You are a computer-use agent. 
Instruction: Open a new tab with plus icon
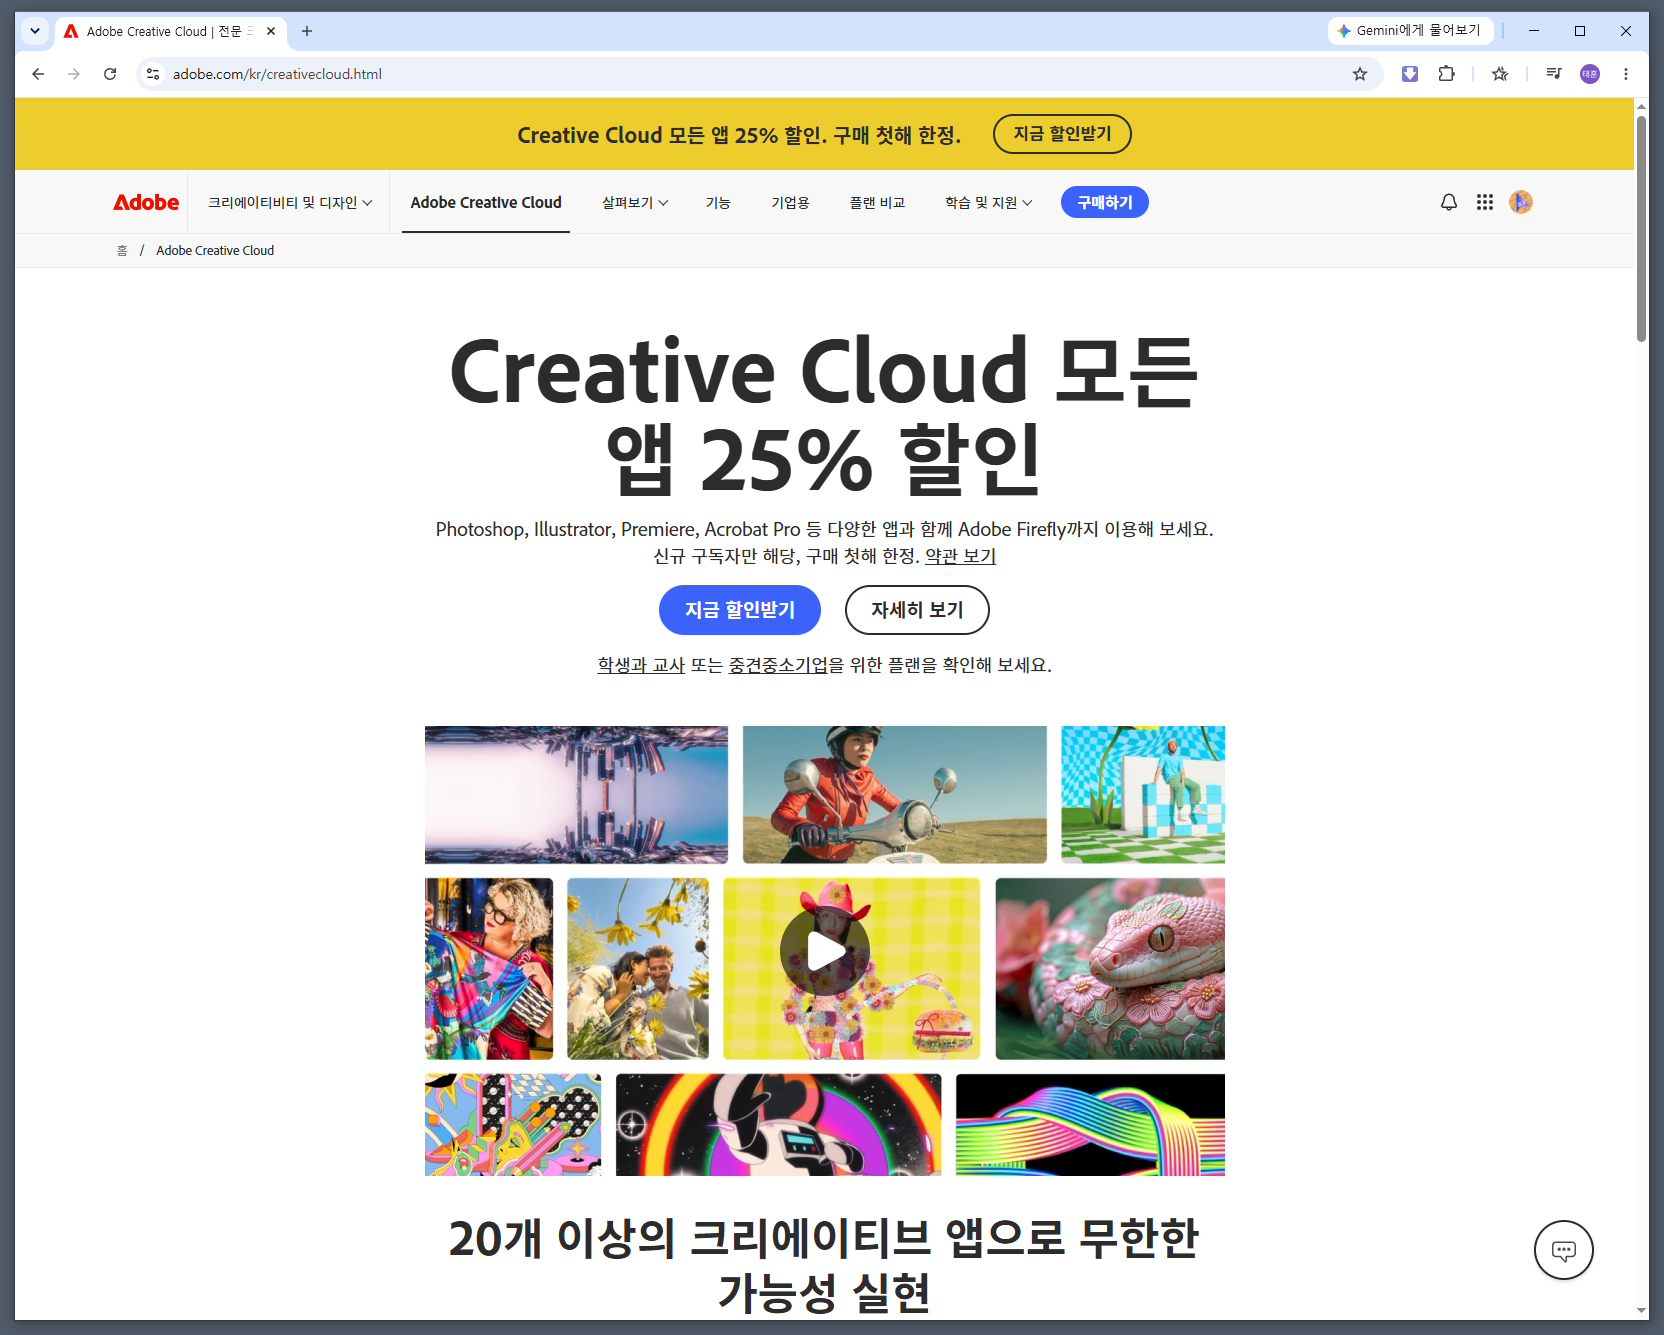(307, 31)
